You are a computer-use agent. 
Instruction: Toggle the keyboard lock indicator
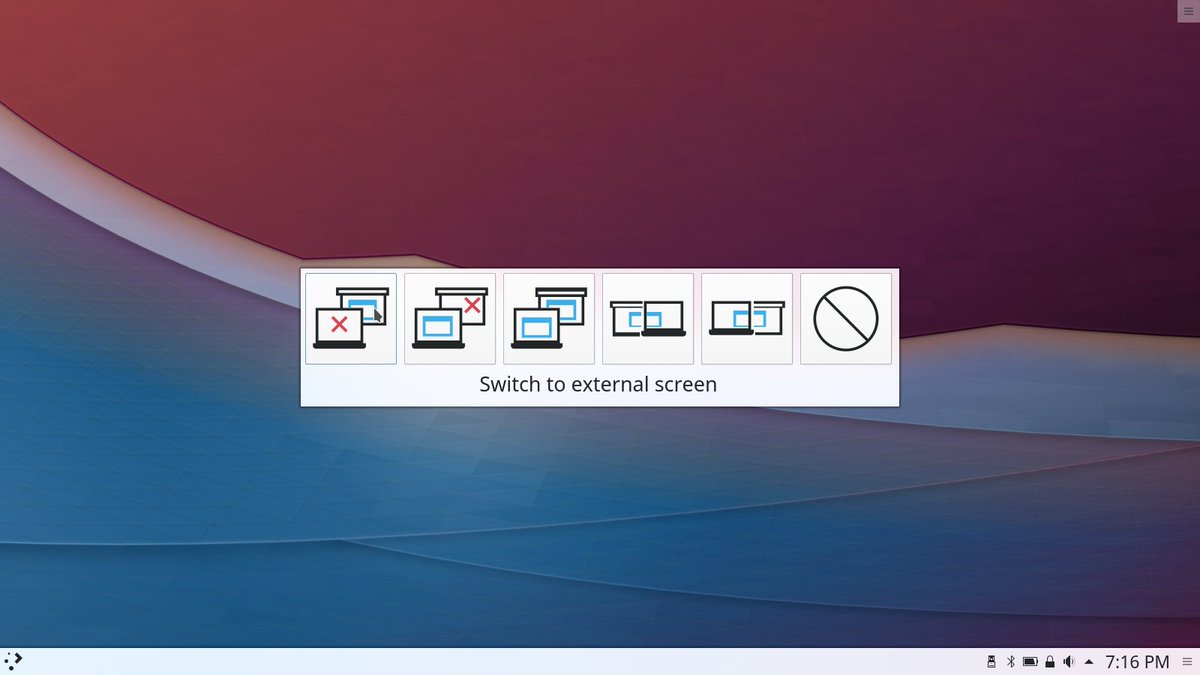1049,661
